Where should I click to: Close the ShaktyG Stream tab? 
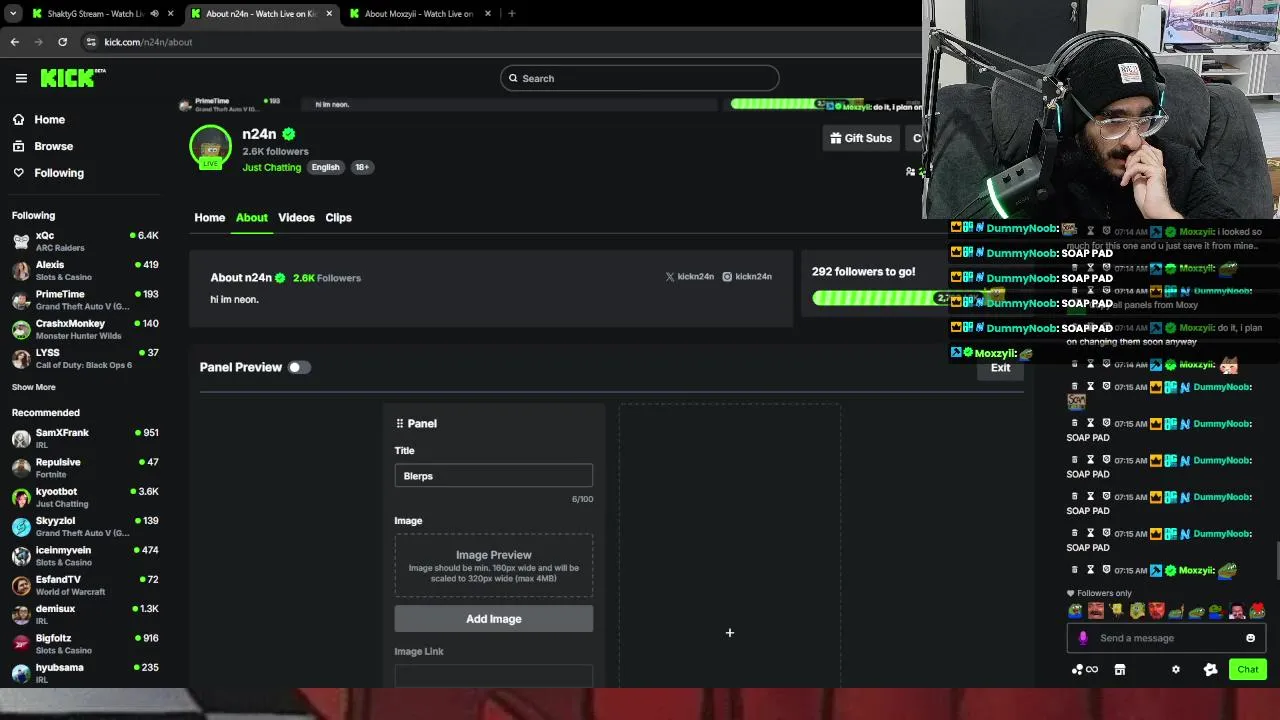[170, 14]
